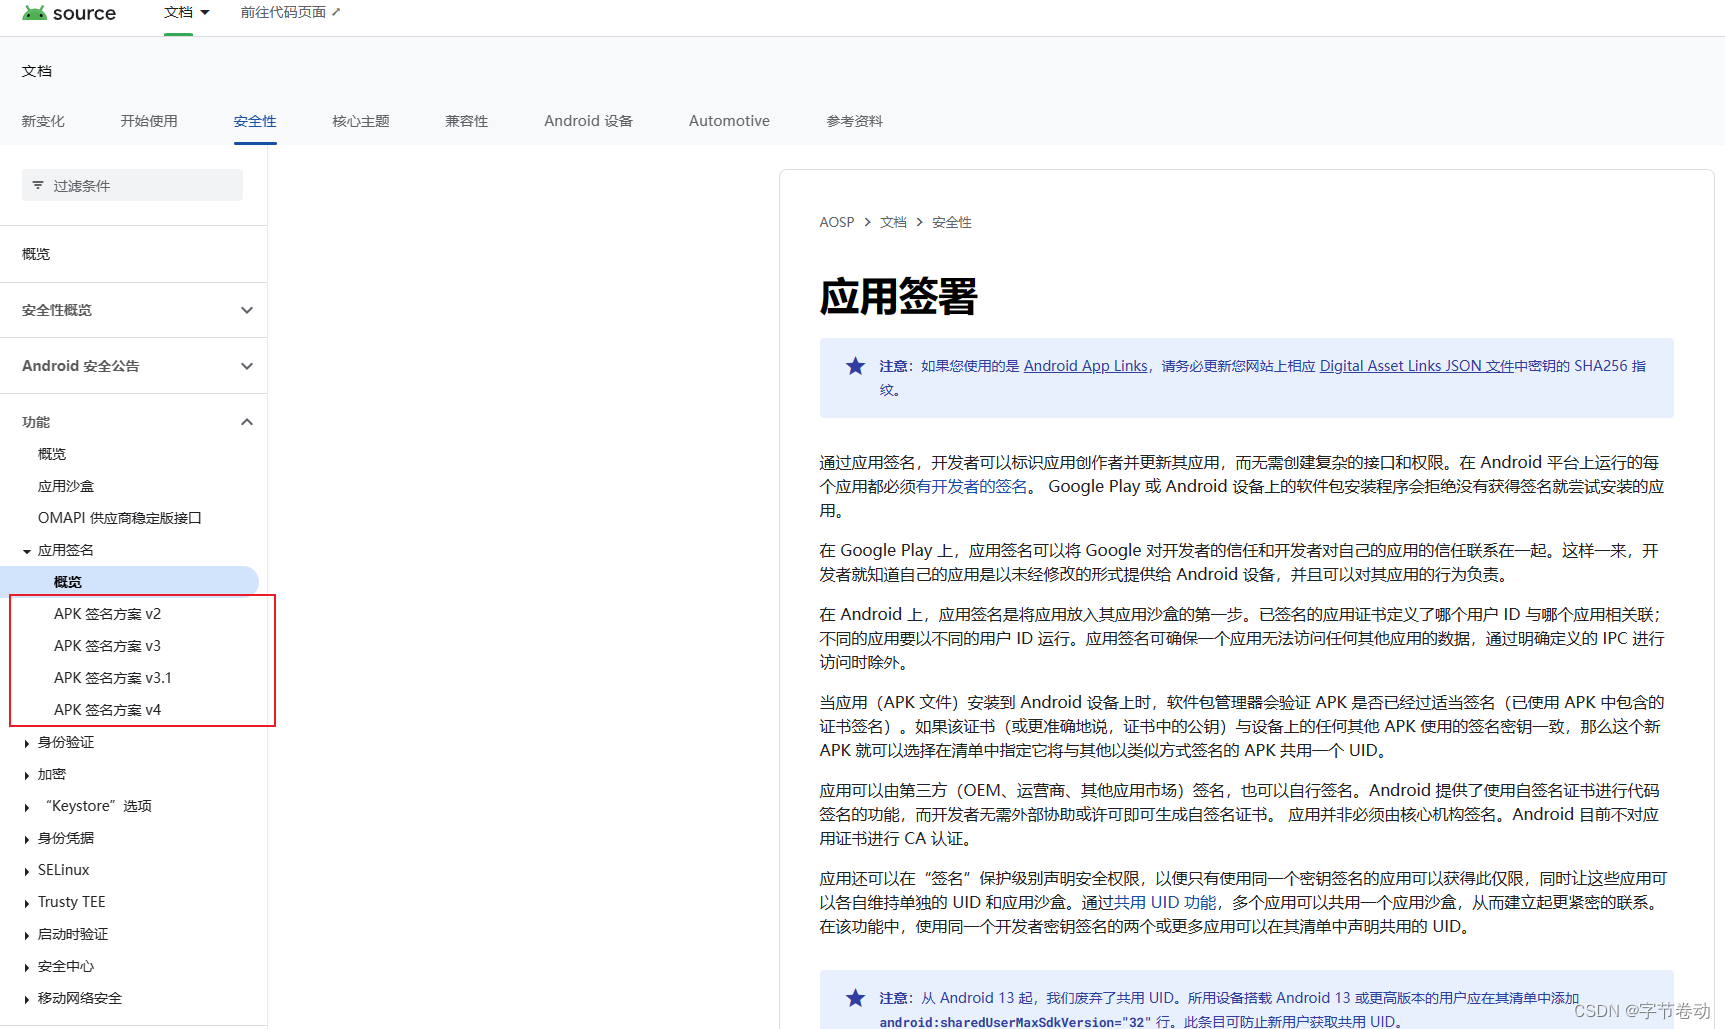Click the 安全性 breadcrumb link
The image size is (1725, 1029).
click(952, 222)
